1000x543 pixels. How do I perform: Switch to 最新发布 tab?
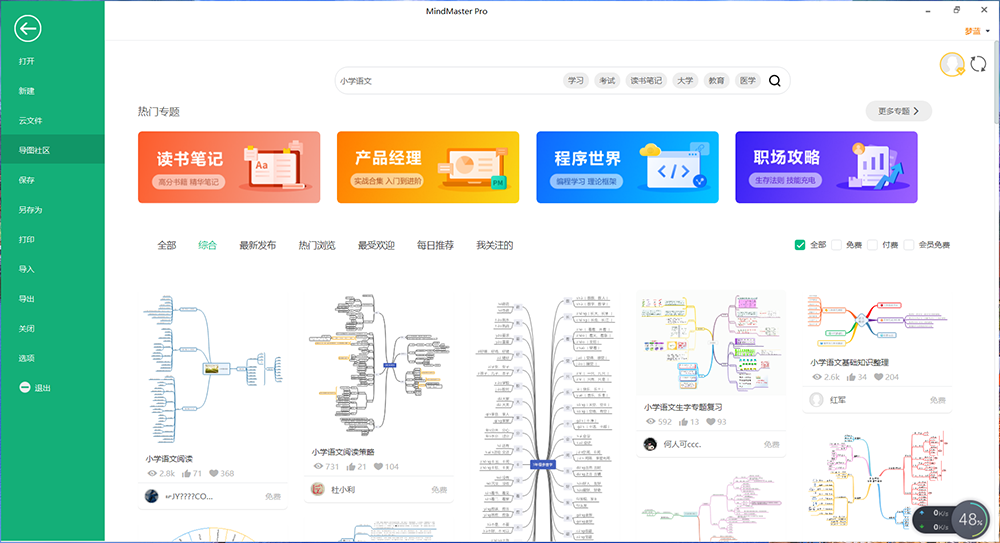point(258,245)
